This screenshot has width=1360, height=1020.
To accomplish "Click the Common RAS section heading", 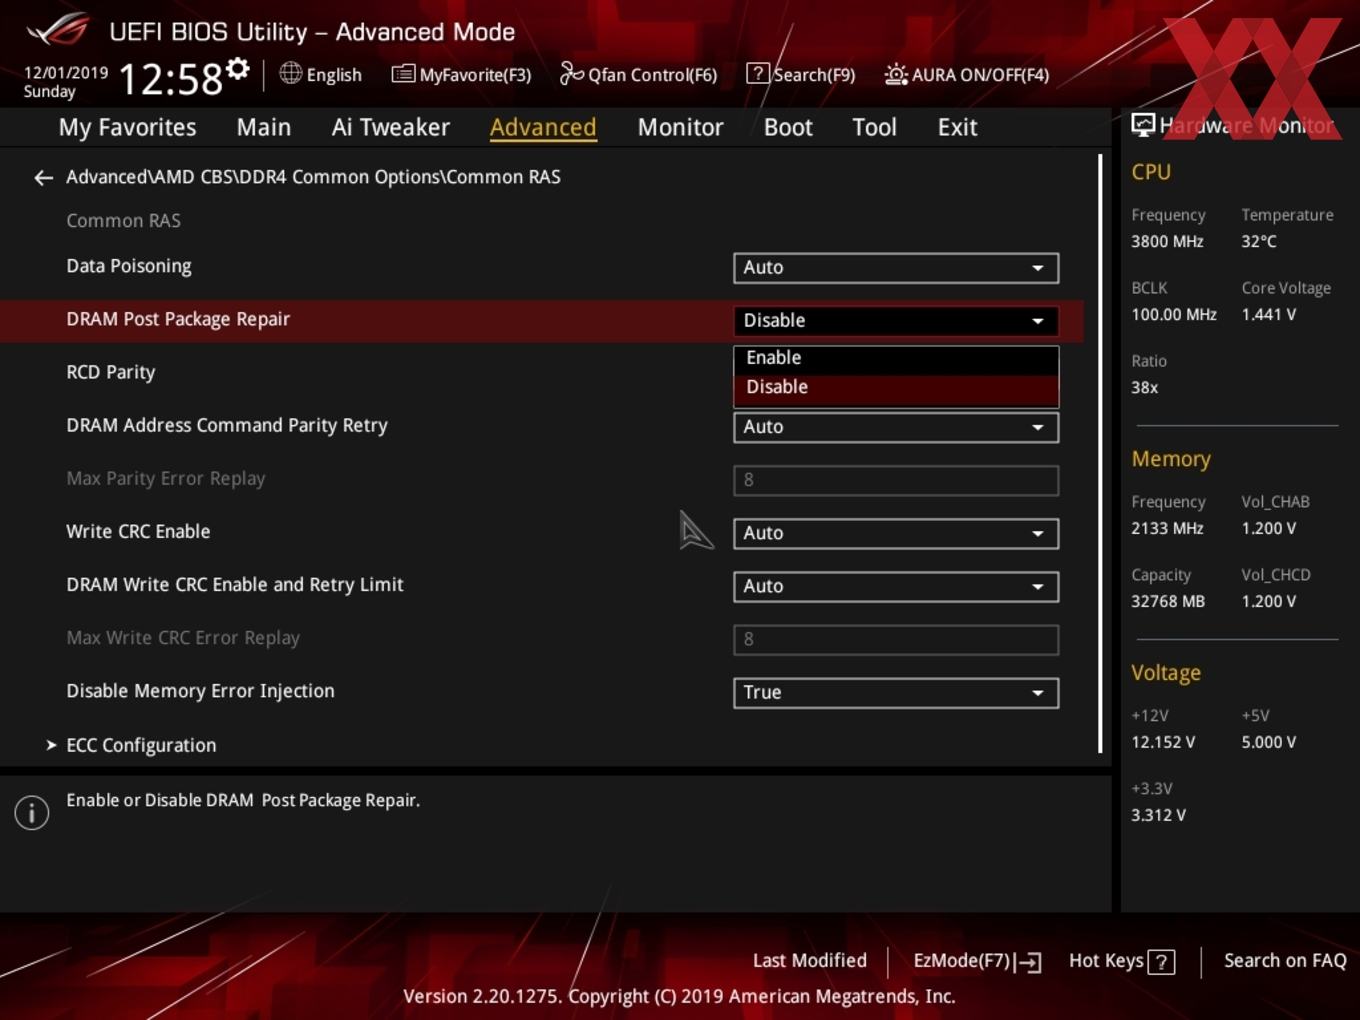I will (123, 220).
